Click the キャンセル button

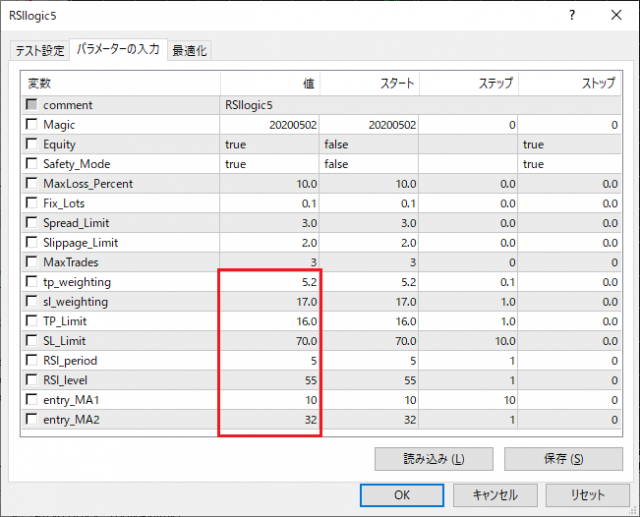[x=495, y=495]
